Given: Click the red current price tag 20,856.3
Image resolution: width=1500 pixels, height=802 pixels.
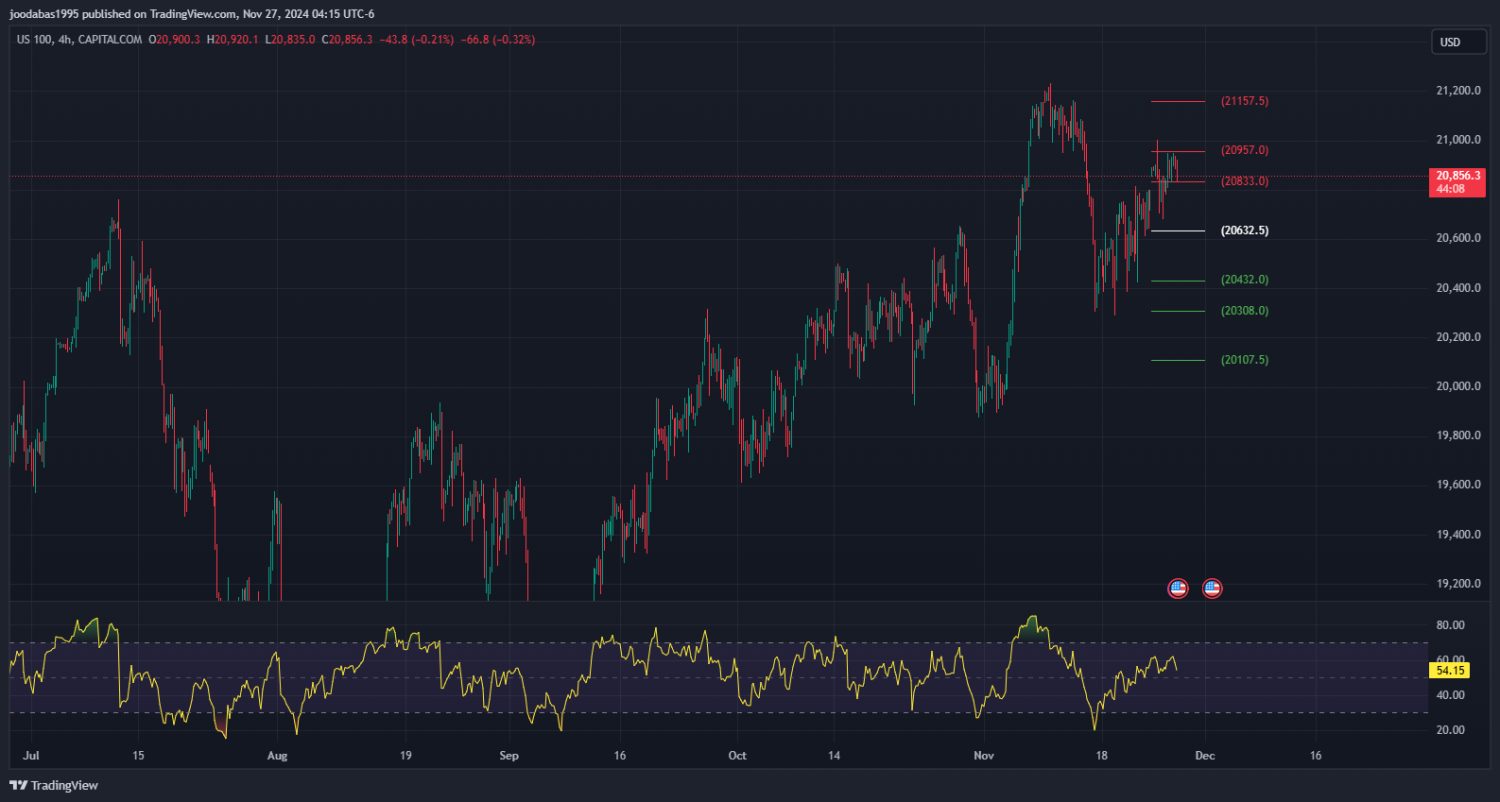Looking at the screenshot, I should [1457, 182].
